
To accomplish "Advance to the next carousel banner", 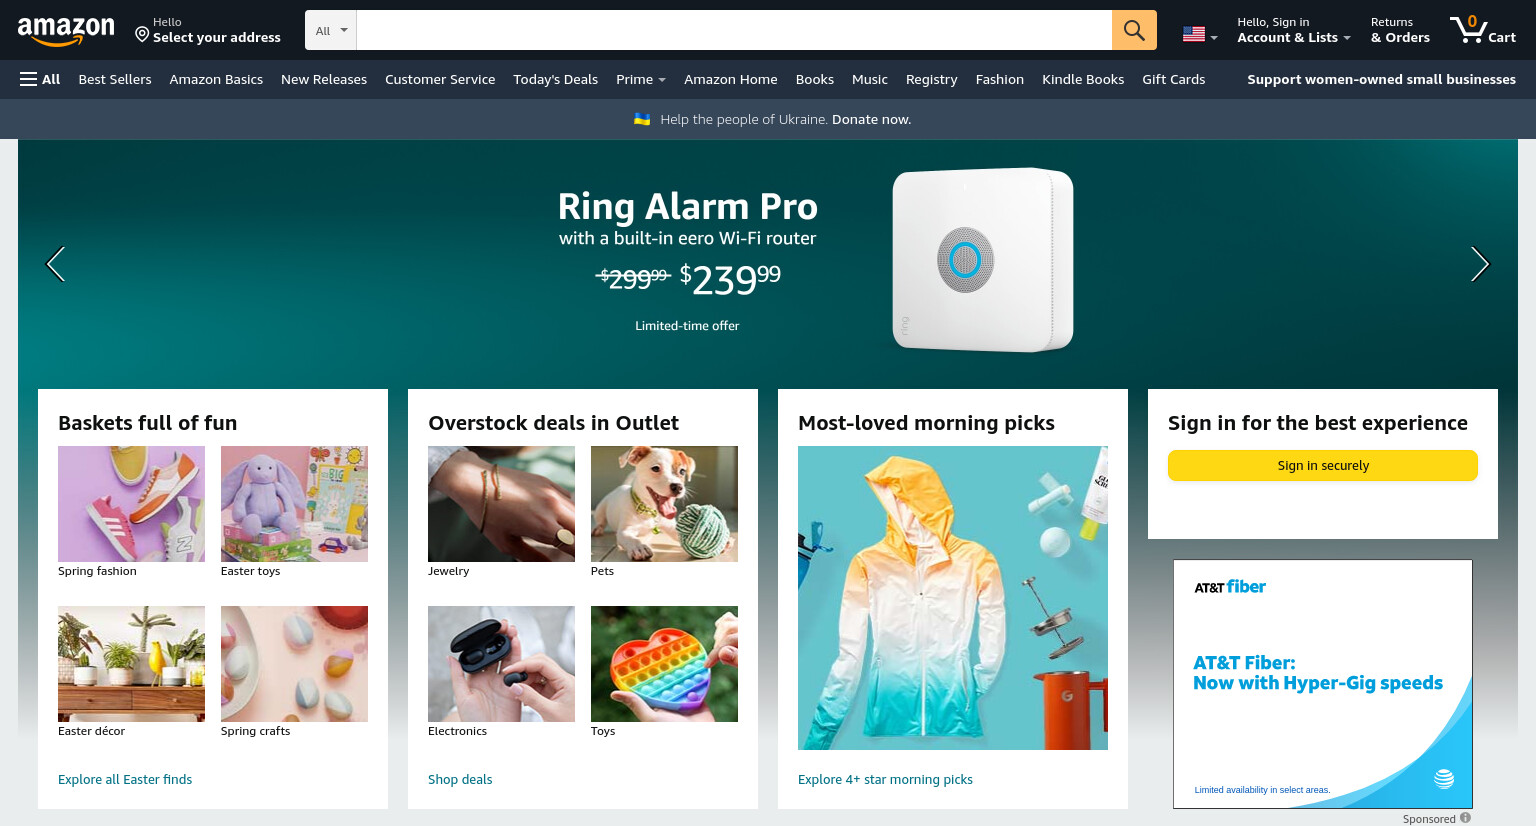I will click(x=1480, y=264).
